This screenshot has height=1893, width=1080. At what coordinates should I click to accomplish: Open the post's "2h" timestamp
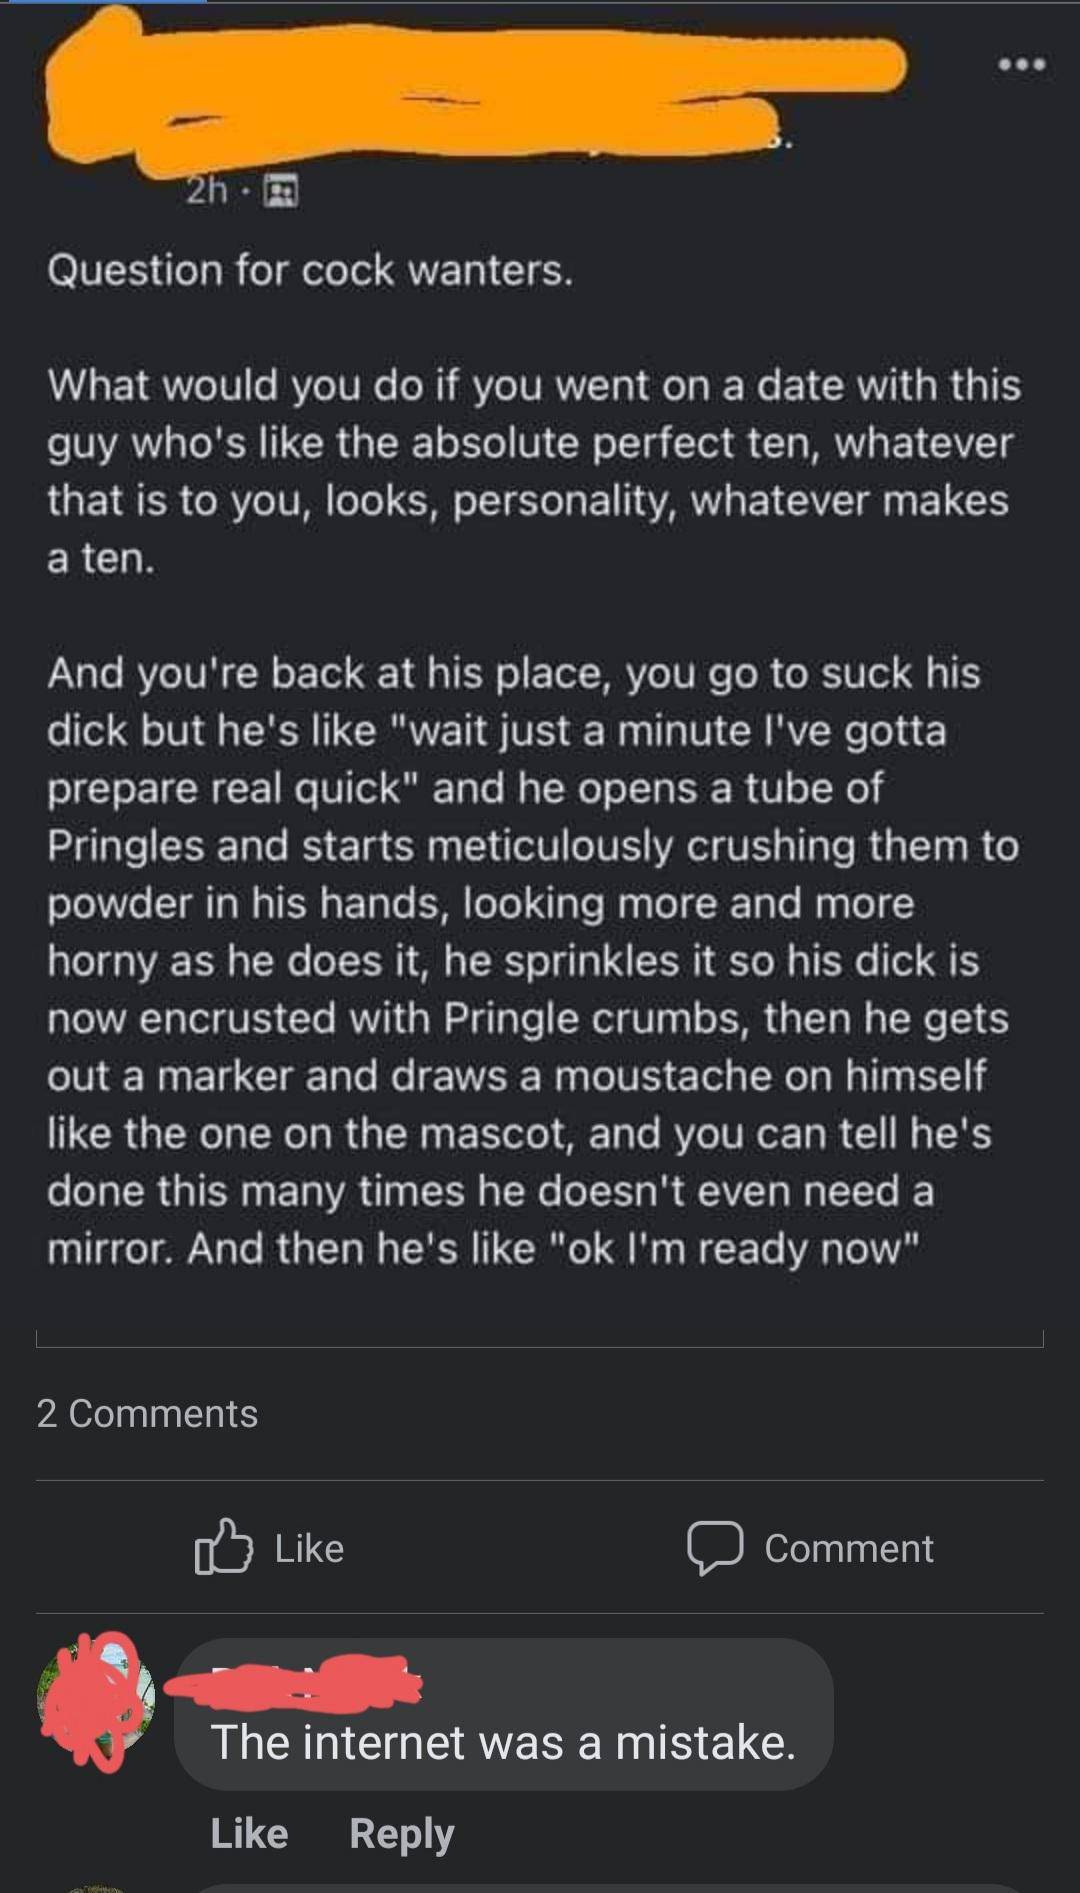click(207, 190)
